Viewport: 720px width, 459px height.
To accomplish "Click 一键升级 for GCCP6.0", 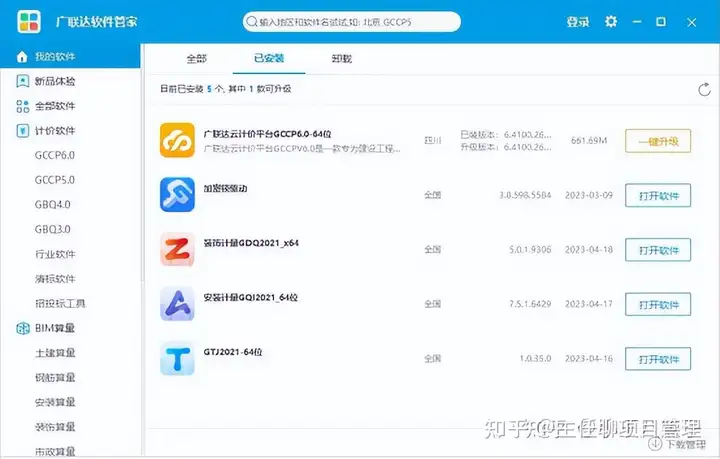I will [x=658, y=141].
